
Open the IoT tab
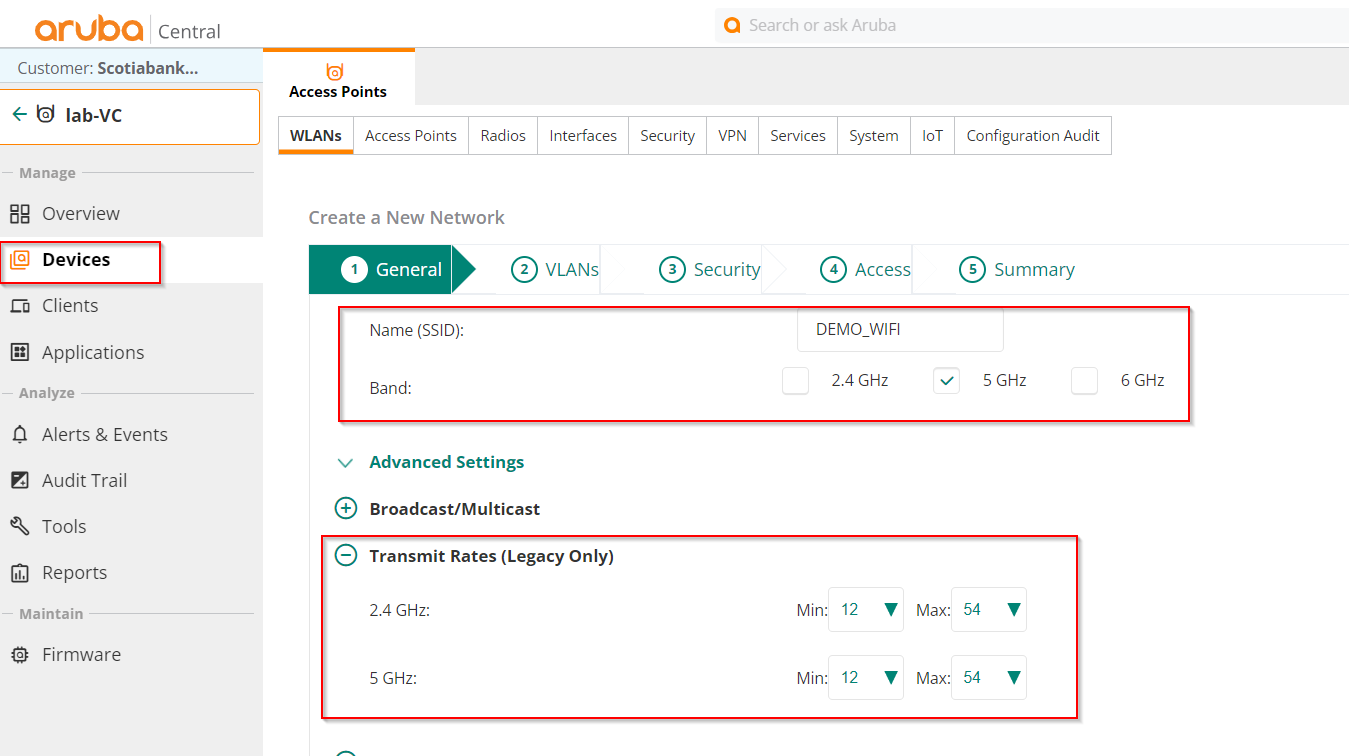click(x=932, y=136)
